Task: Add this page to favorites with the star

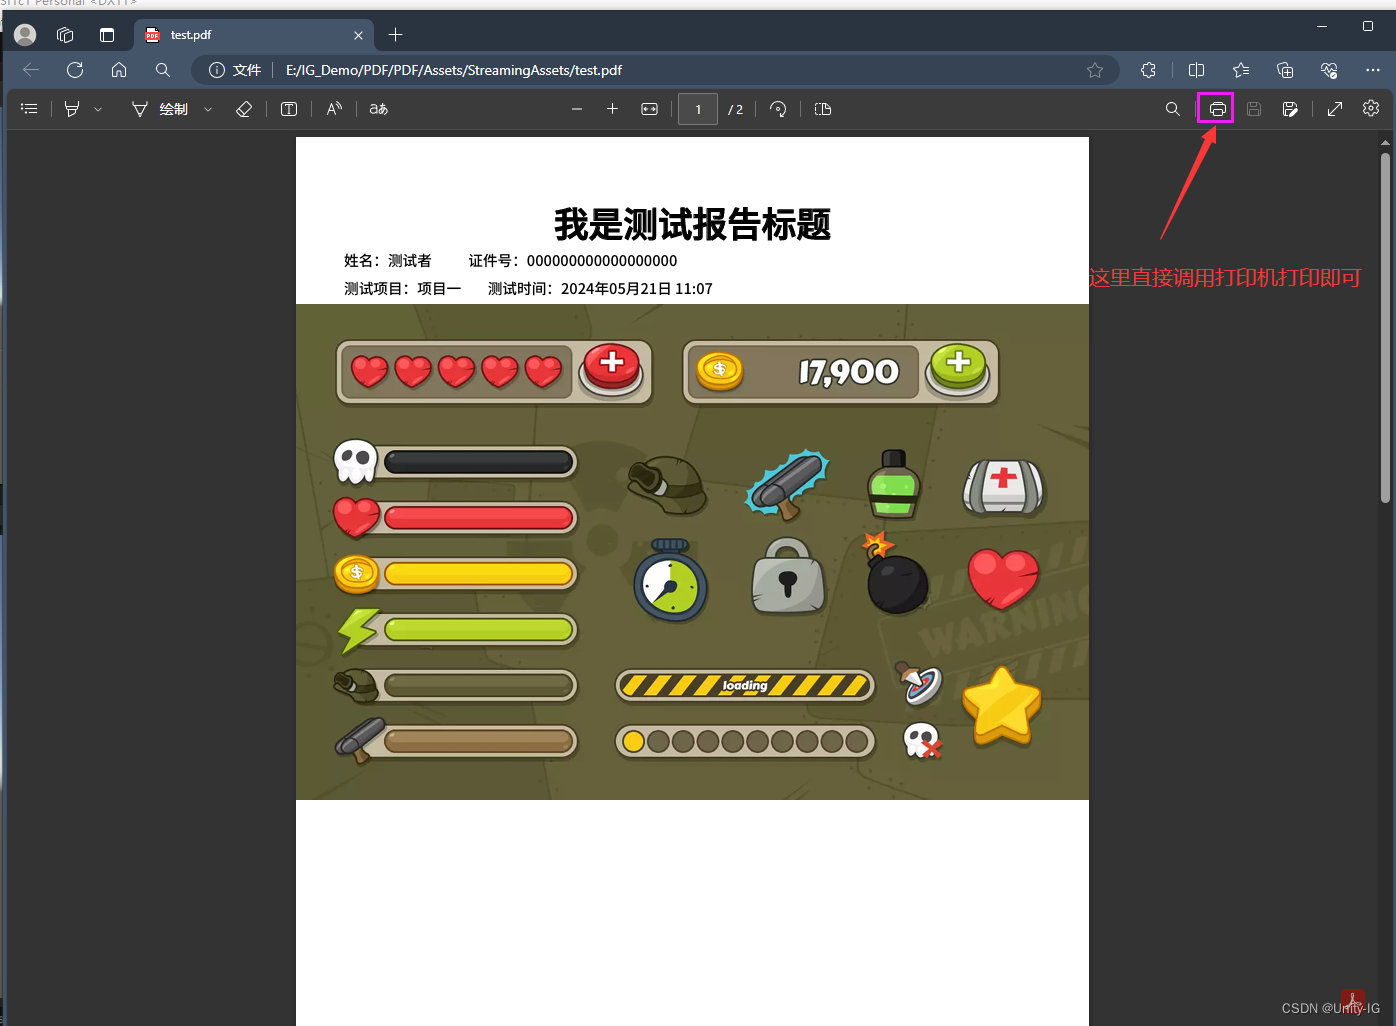Action: click(x=1095, y=70)
